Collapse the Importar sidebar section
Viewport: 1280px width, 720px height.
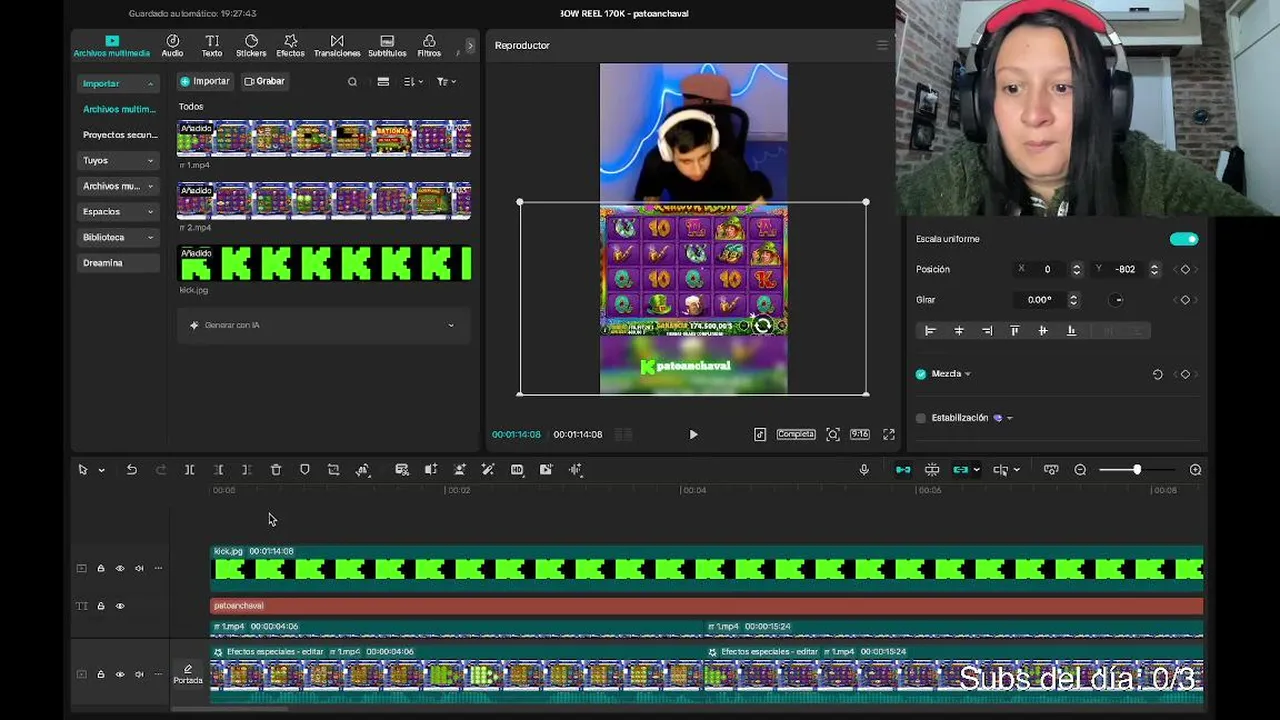coord(118,84)
